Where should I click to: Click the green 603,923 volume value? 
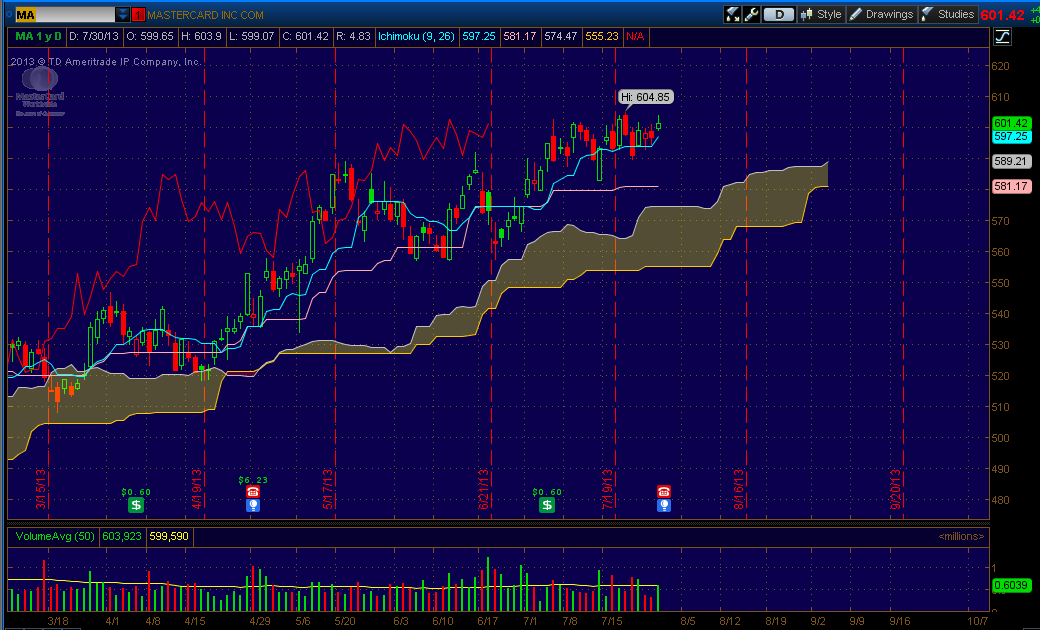point(122,536)
